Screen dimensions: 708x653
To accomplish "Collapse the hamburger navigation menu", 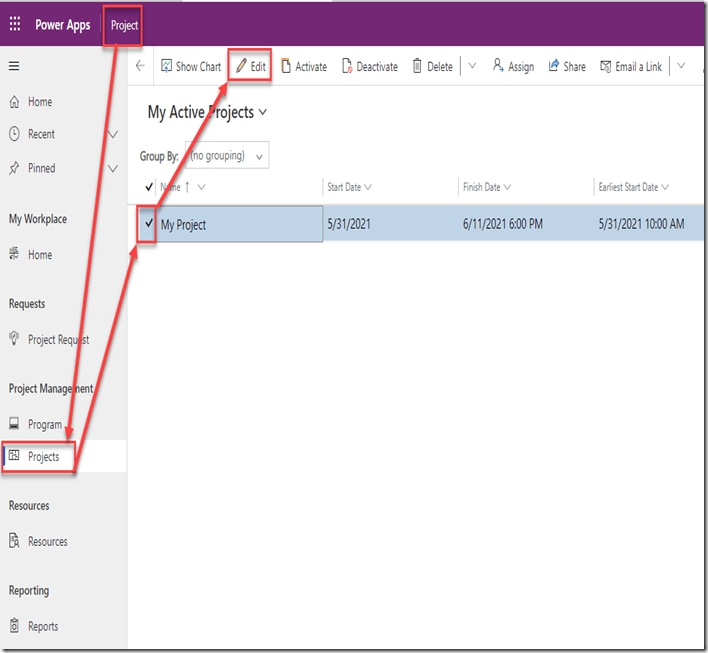I will point(14,66).
